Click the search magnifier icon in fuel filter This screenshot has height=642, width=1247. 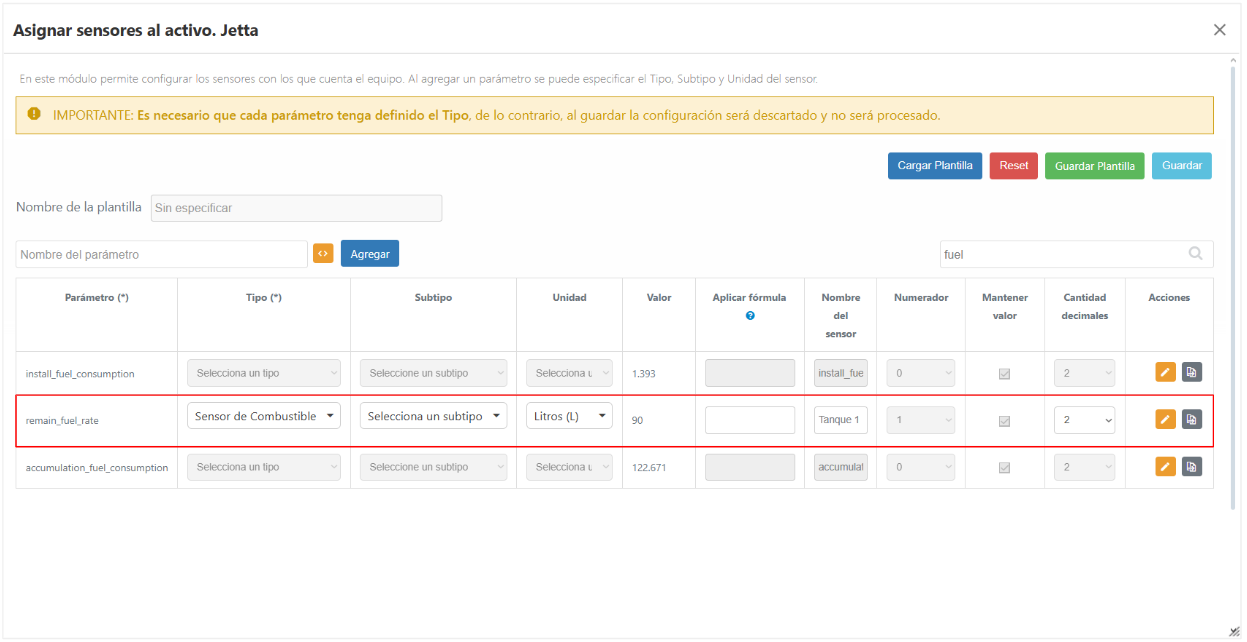pyautogui.click(x=1196, y=253)
